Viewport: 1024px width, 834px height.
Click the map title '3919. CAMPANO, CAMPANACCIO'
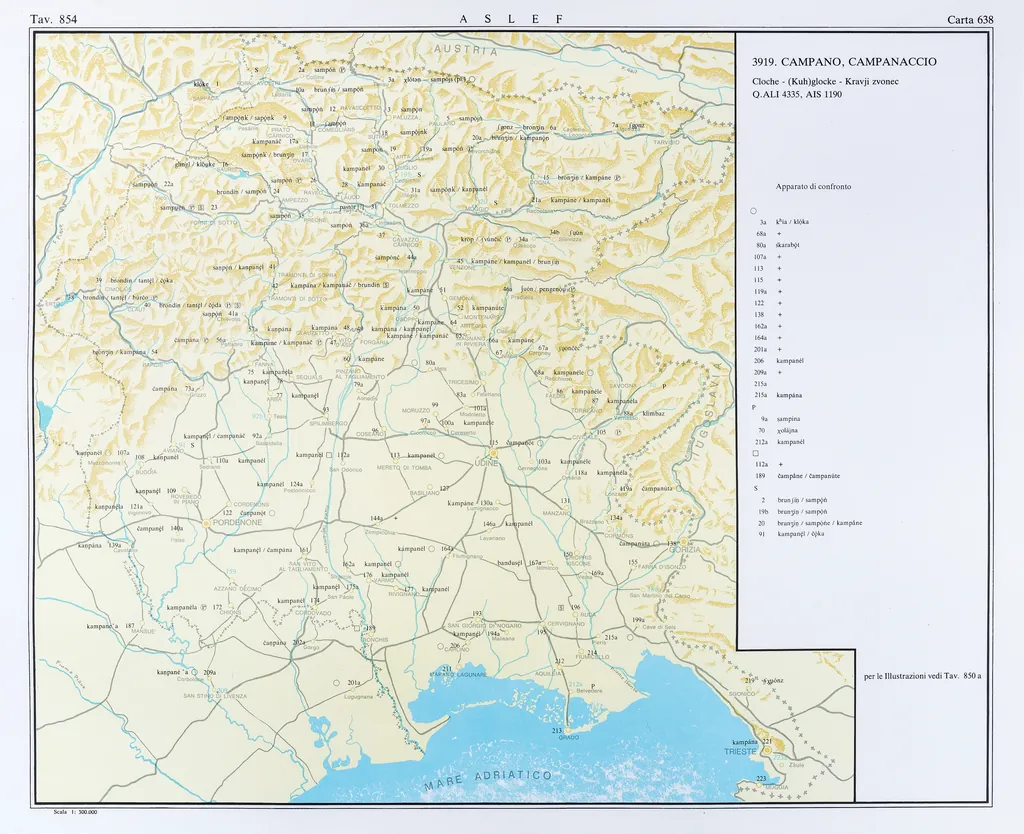[x=844, y=62]
